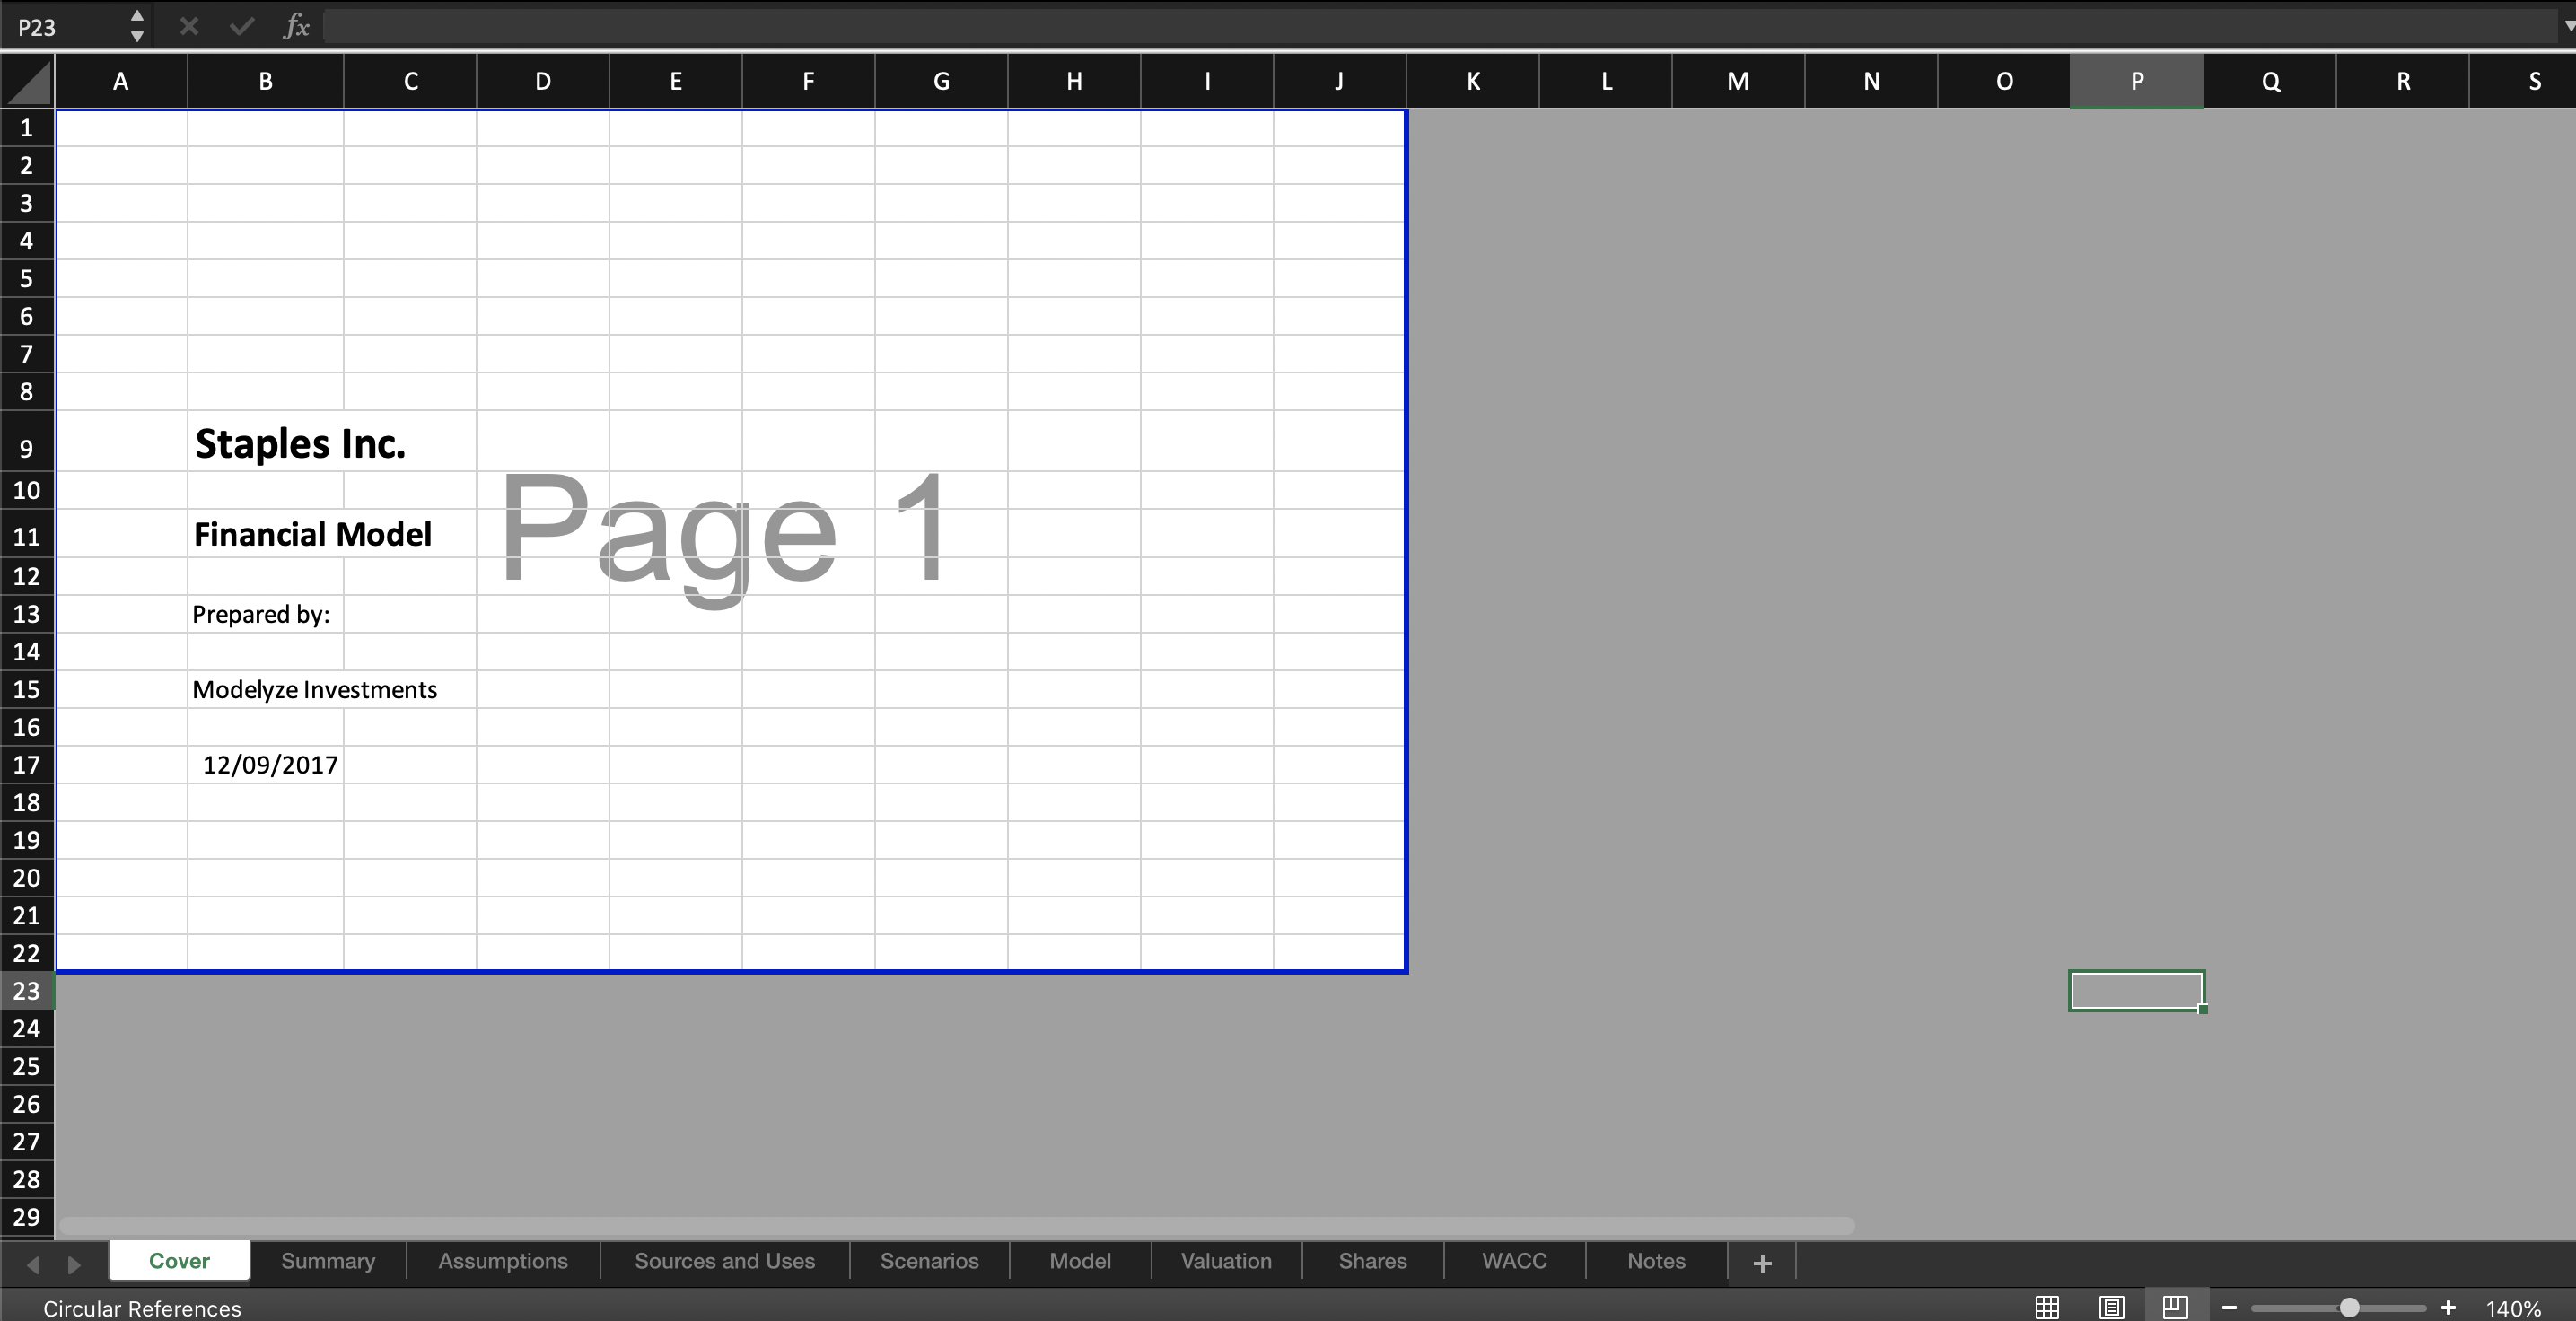Click the Name Box showing P23

[x=65, y=27]
